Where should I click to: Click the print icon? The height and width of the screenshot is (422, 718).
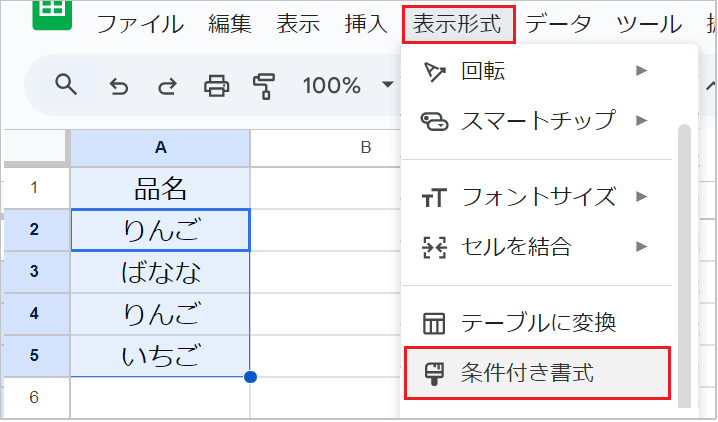click(x=216, y=86)
